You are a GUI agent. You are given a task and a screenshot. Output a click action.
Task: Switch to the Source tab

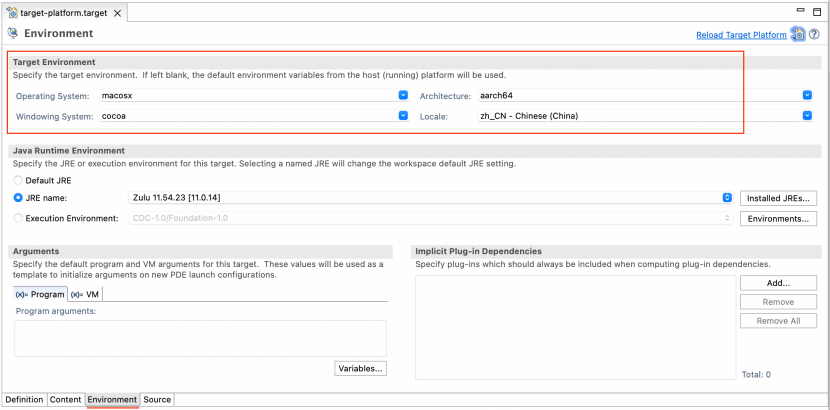click(157, 399)
